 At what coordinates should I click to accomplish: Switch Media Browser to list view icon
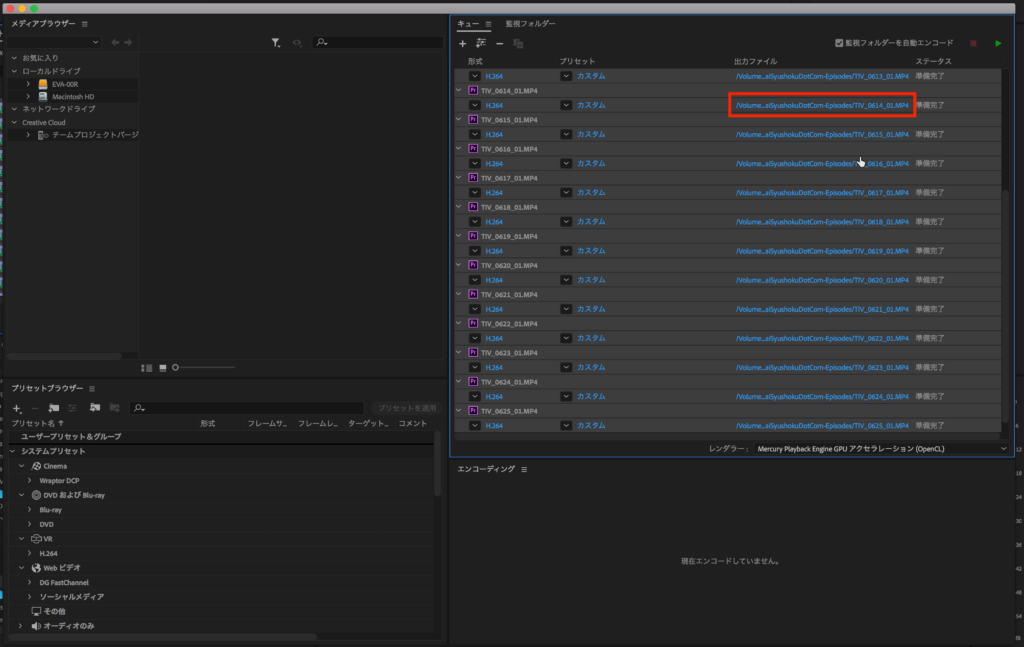click(x=147, y=368)
